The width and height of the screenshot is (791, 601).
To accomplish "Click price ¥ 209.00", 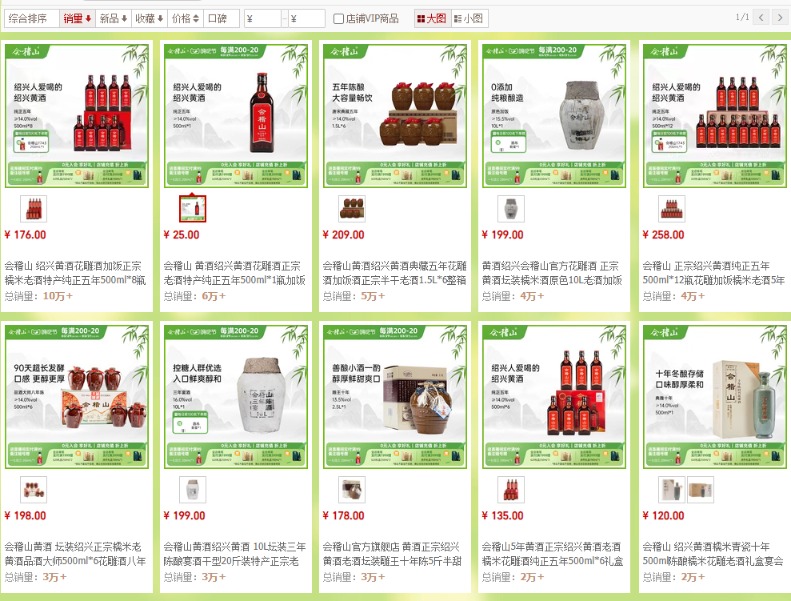I will (x=344, y=235).
